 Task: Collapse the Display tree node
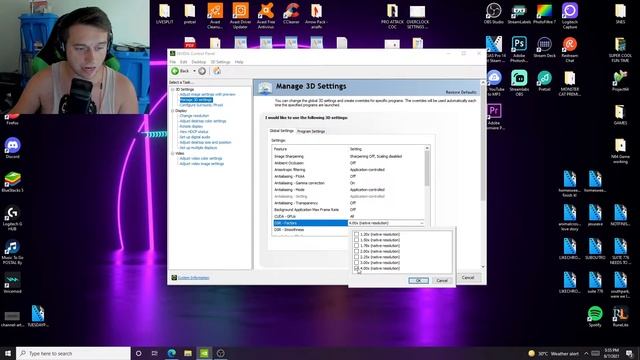coord(173,111)
